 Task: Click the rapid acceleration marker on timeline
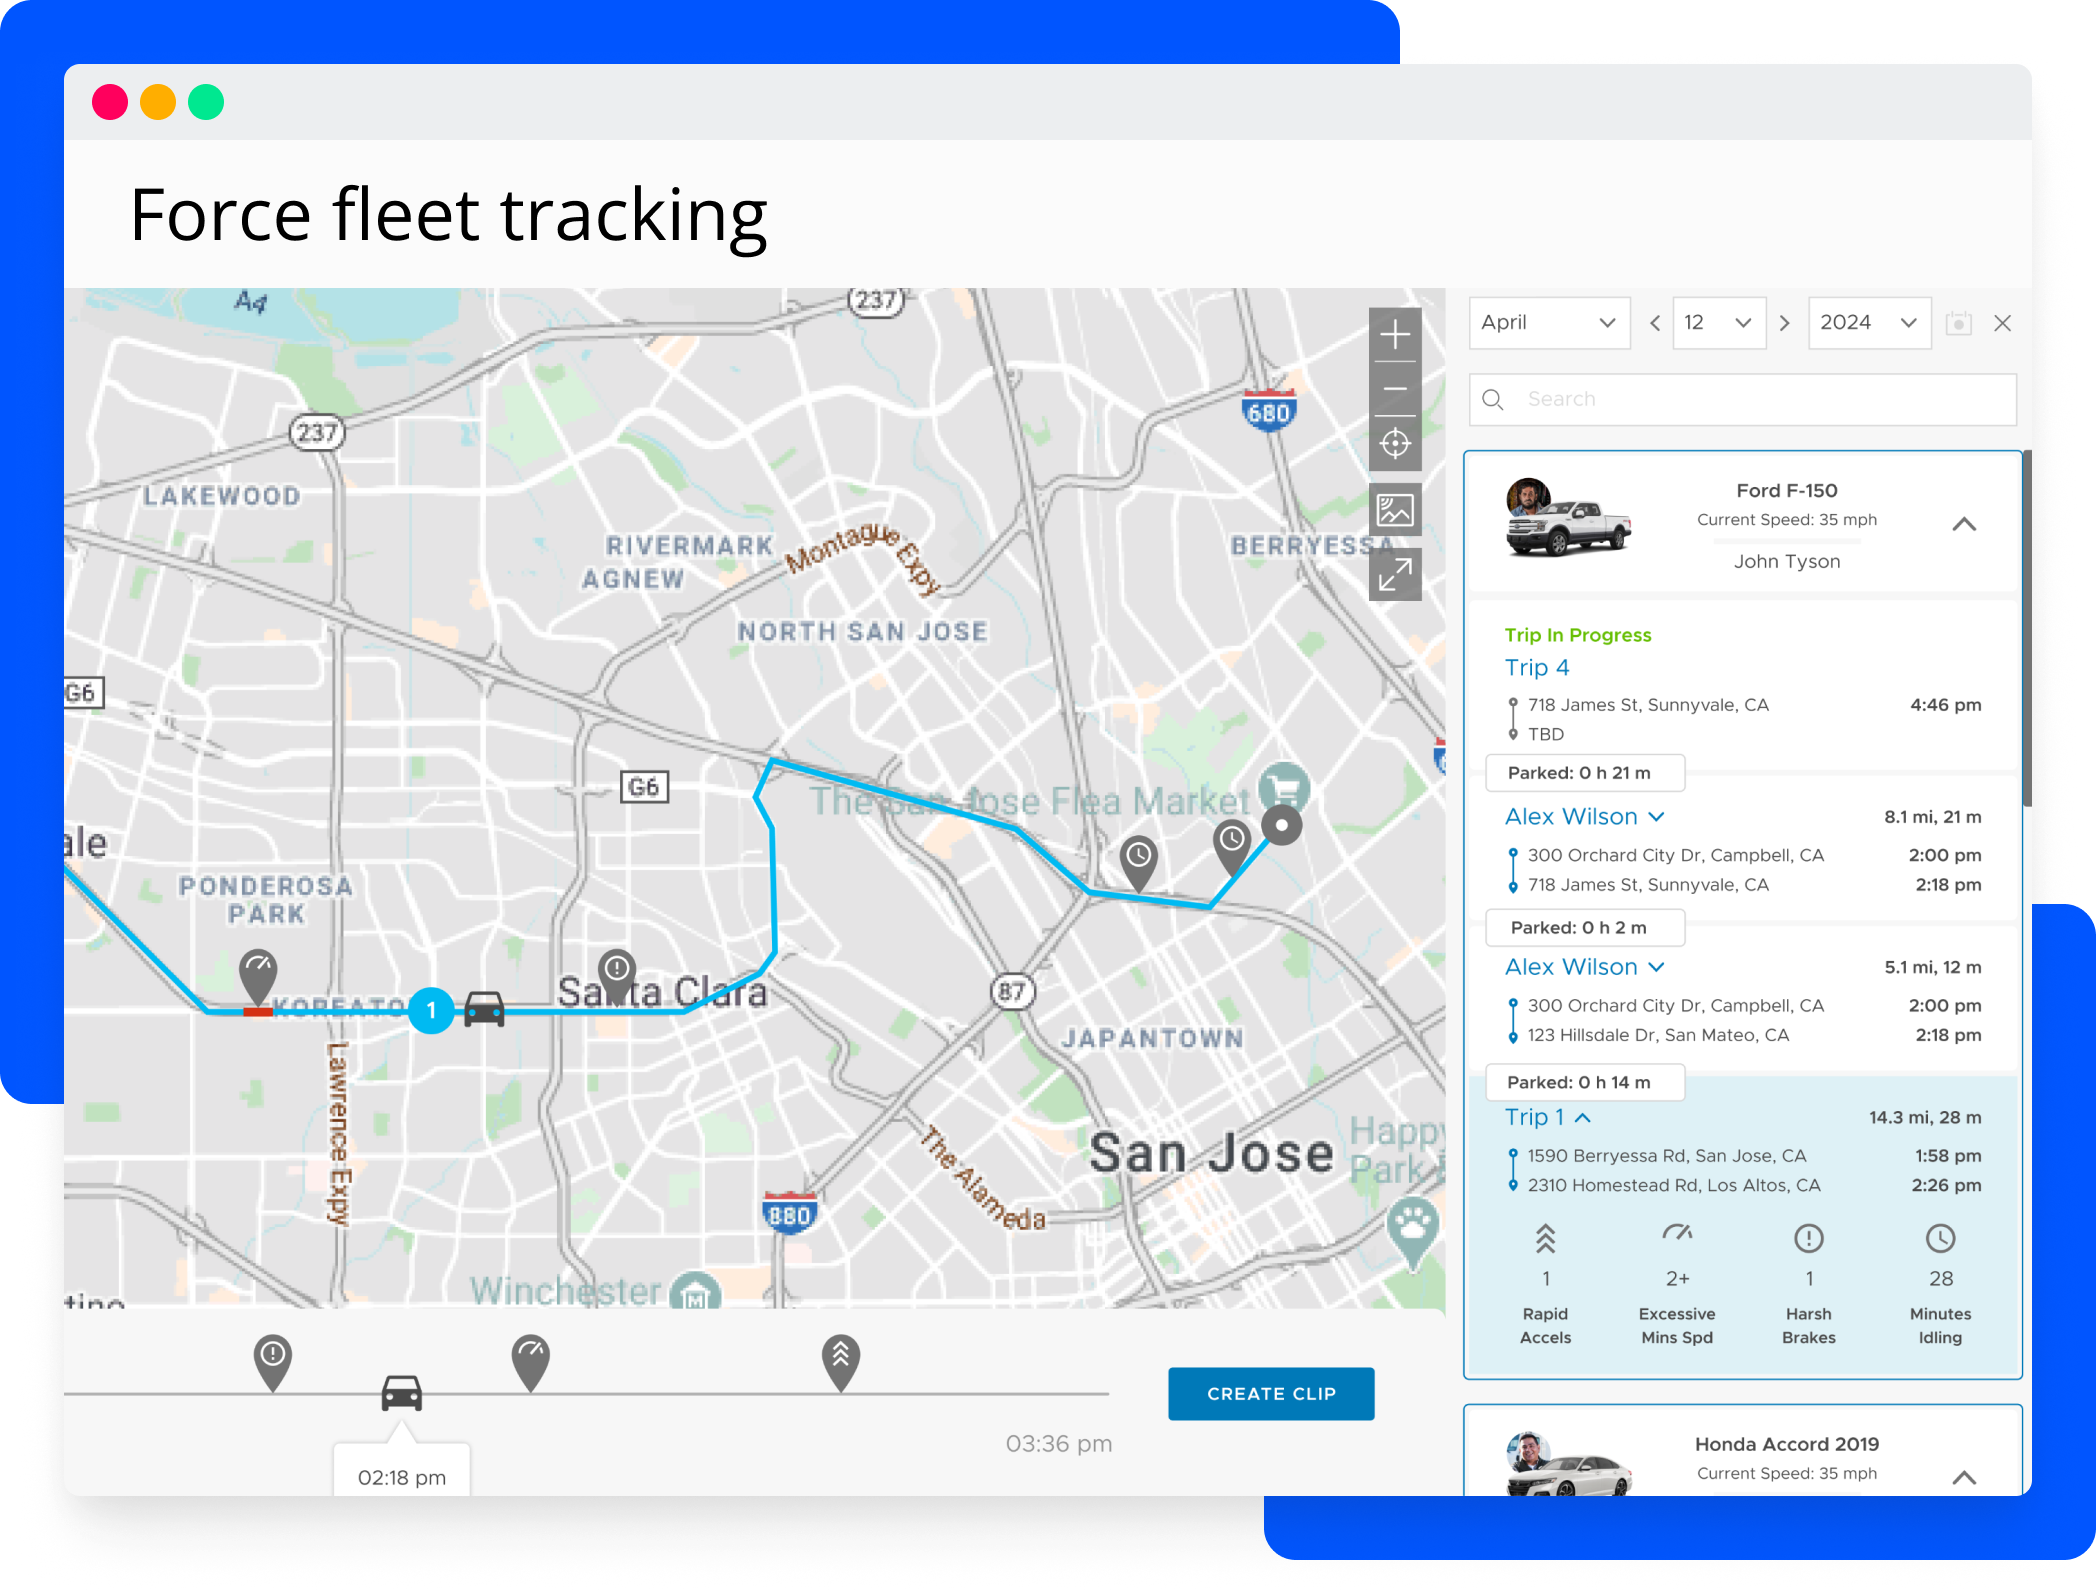(841, 1359)
